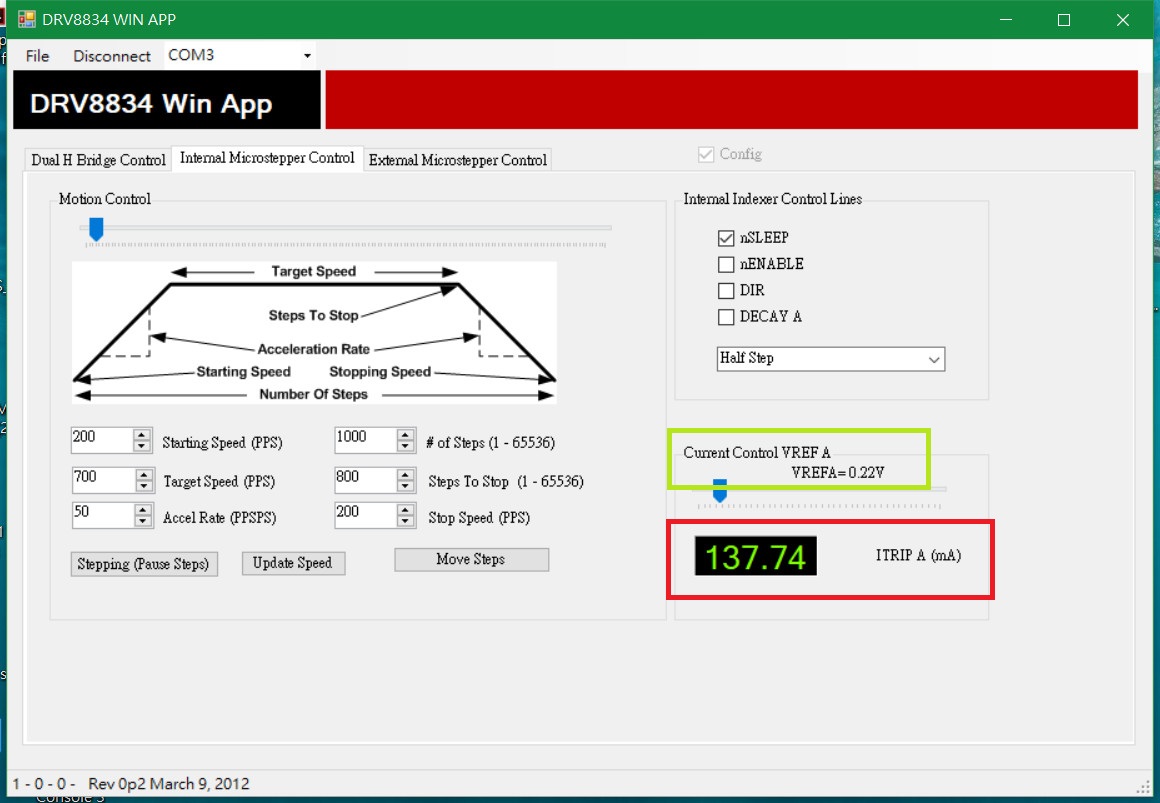
Task: Close the DRV8834 WIN APP window
Action: [1123, 20]
